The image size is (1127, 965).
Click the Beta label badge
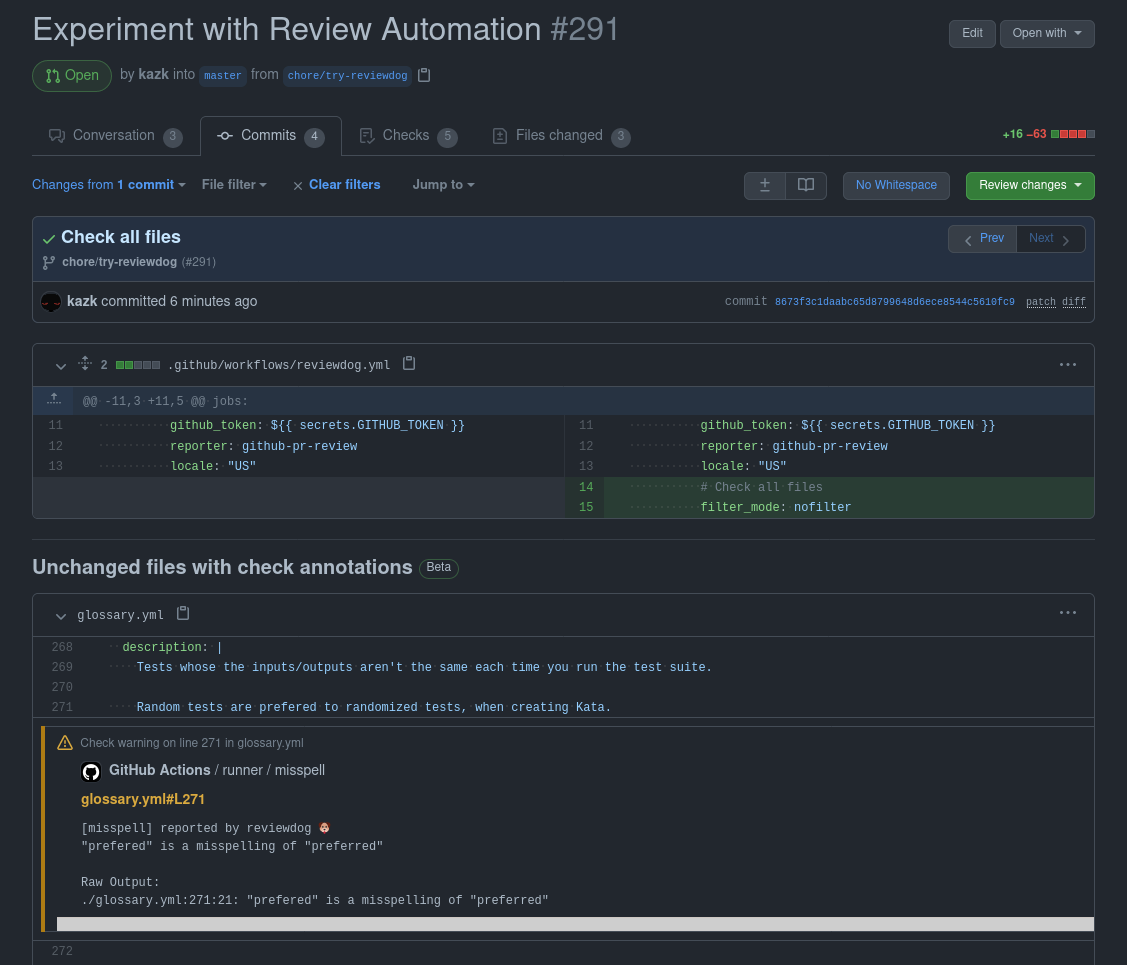(438, 568)
